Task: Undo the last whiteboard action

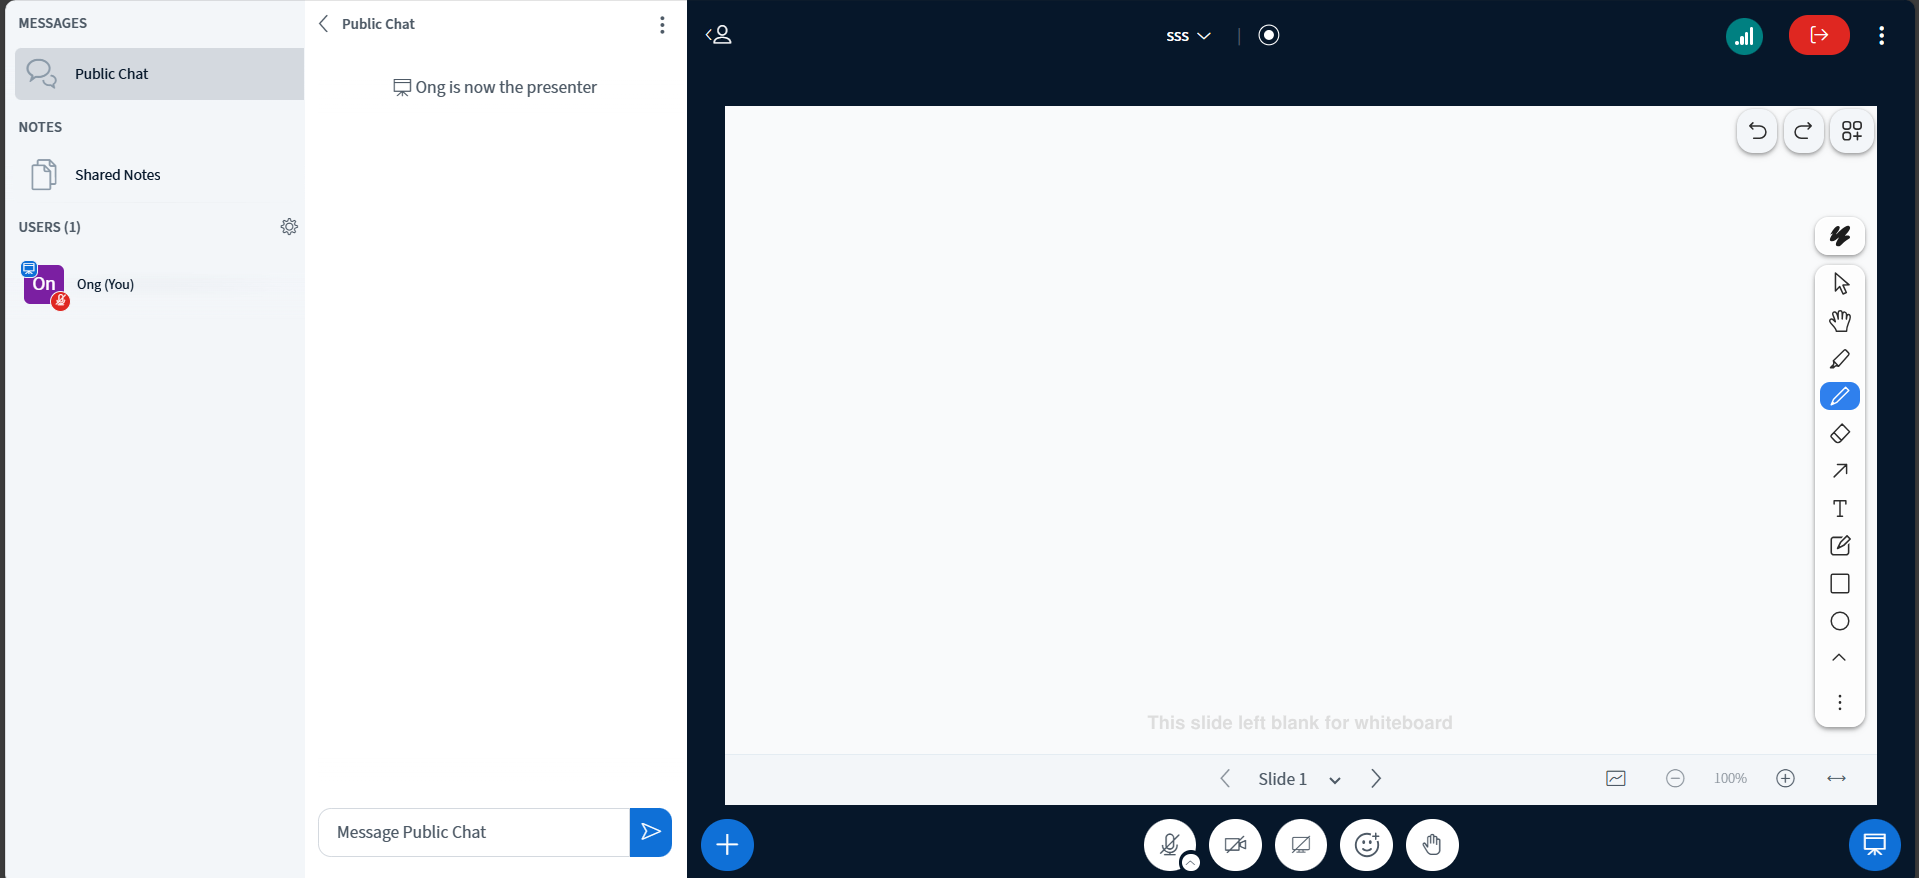Action: tap(1757, 131)
